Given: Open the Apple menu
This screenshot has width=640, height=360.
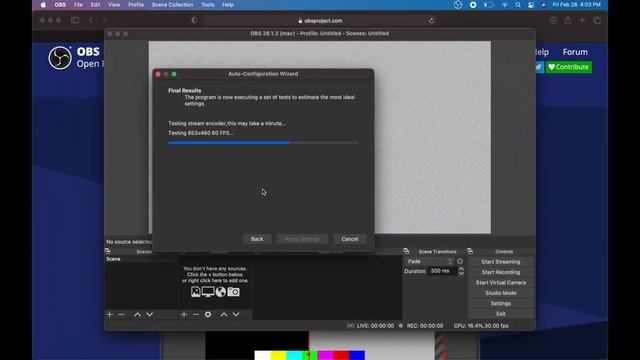Looking at the screenshot, I should coord(43,5).
